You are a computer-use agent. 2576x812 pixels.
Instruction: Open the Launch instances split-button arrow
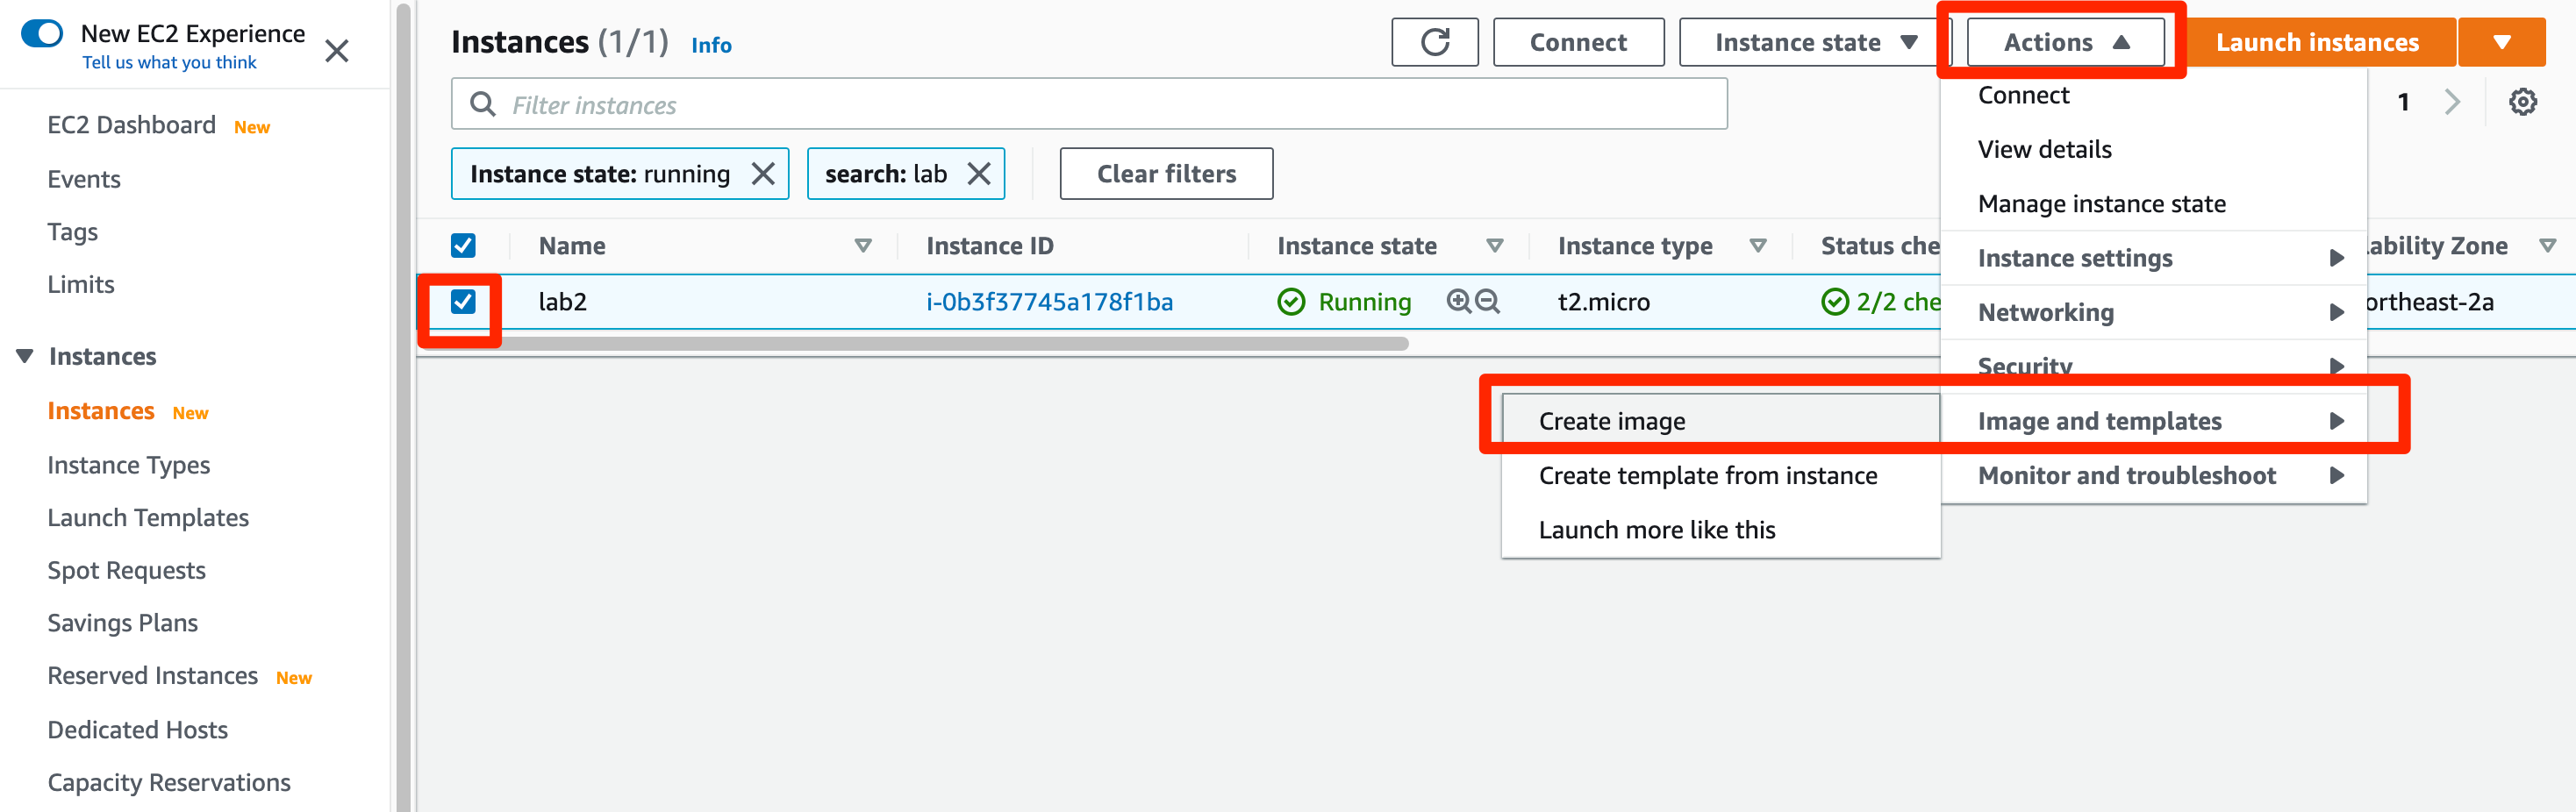(x=2501, y=42)
